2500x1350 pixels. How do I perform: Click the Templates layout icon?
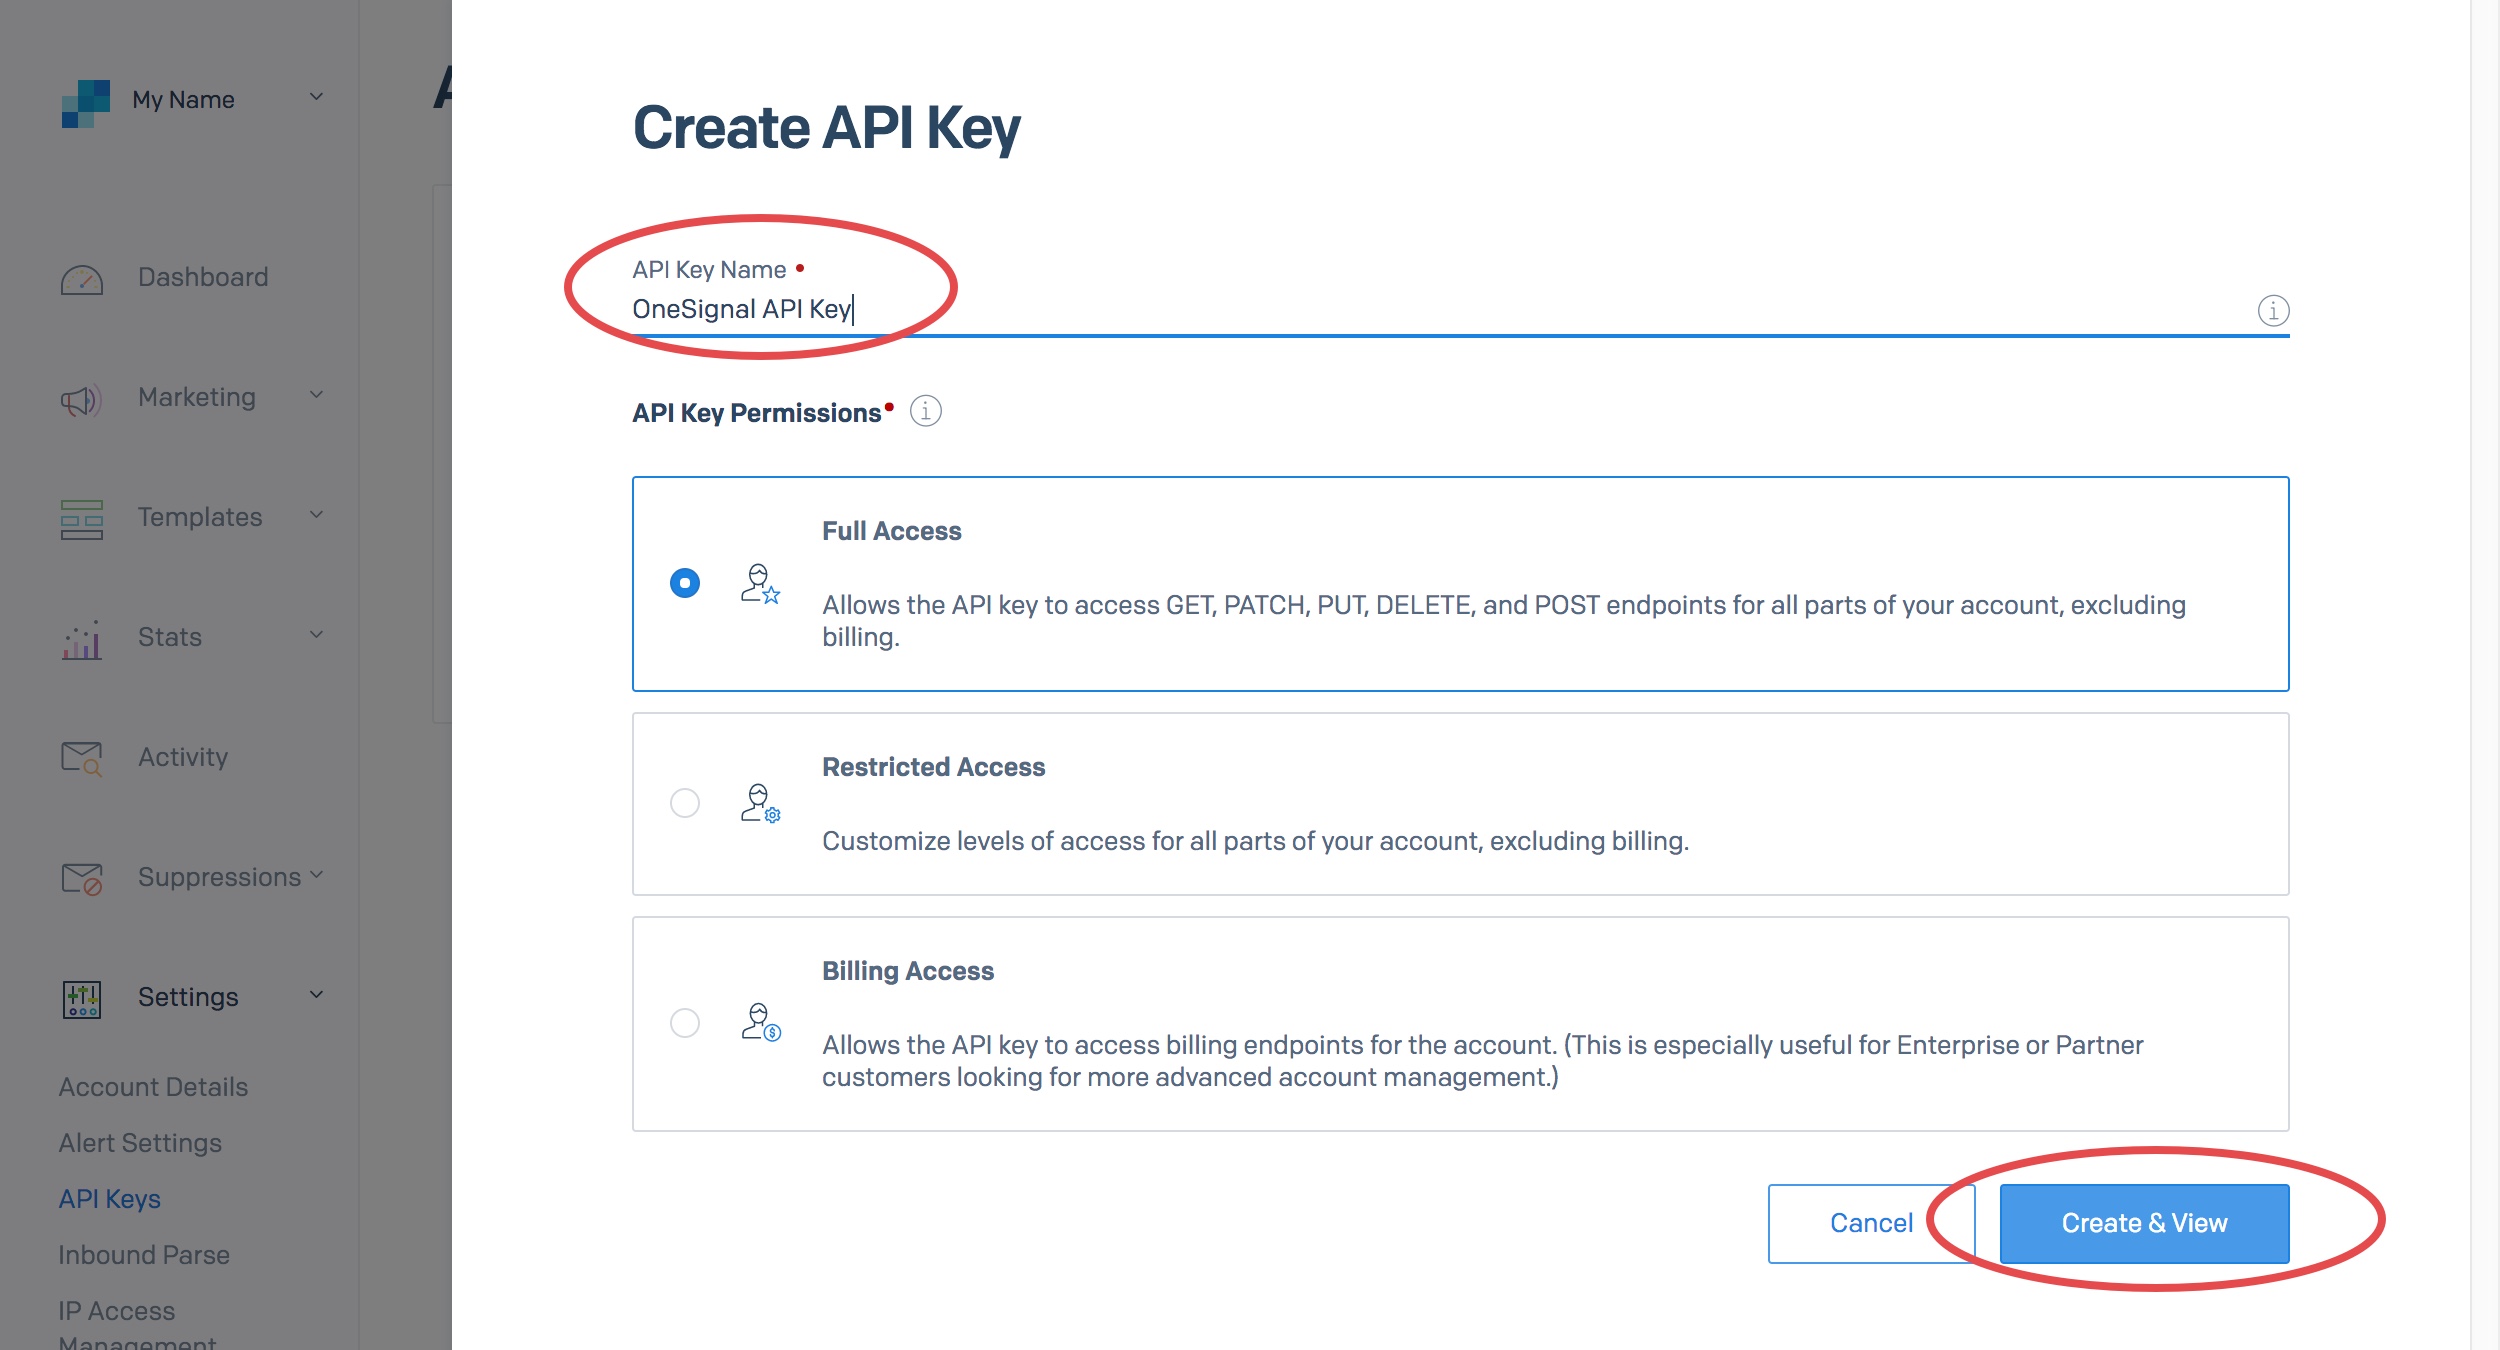(x=82, y=519)
